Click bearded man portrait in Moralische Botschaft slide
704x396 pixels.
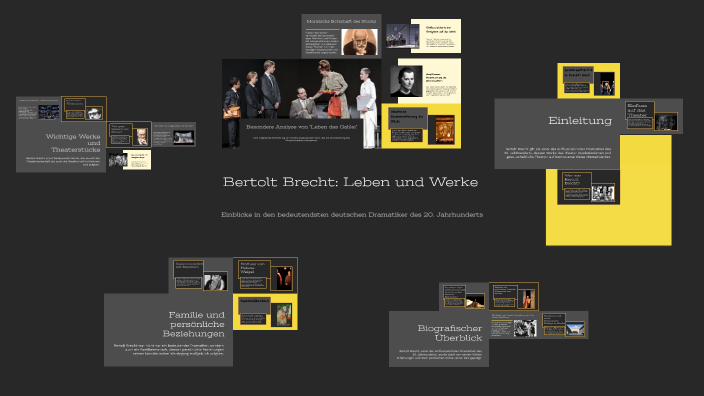coord(359,42)
